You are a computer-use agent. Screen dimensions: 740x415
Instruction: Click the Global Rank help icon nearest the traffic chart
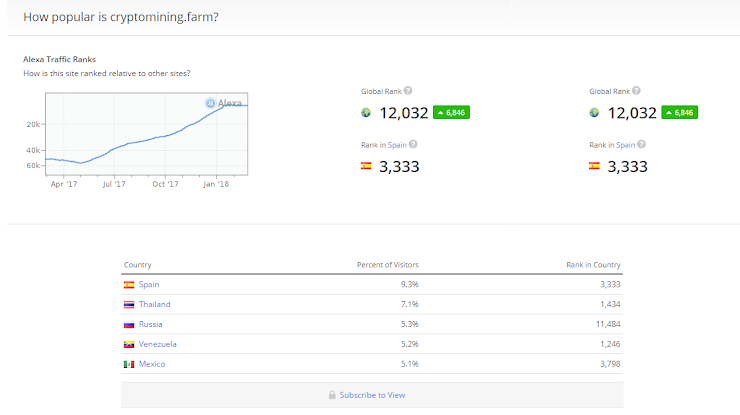click(408, 91)
